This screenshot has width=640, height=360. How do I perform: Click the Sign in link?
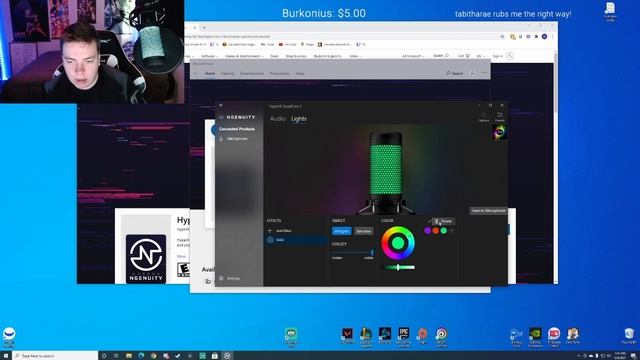click(x=498, y=56)
